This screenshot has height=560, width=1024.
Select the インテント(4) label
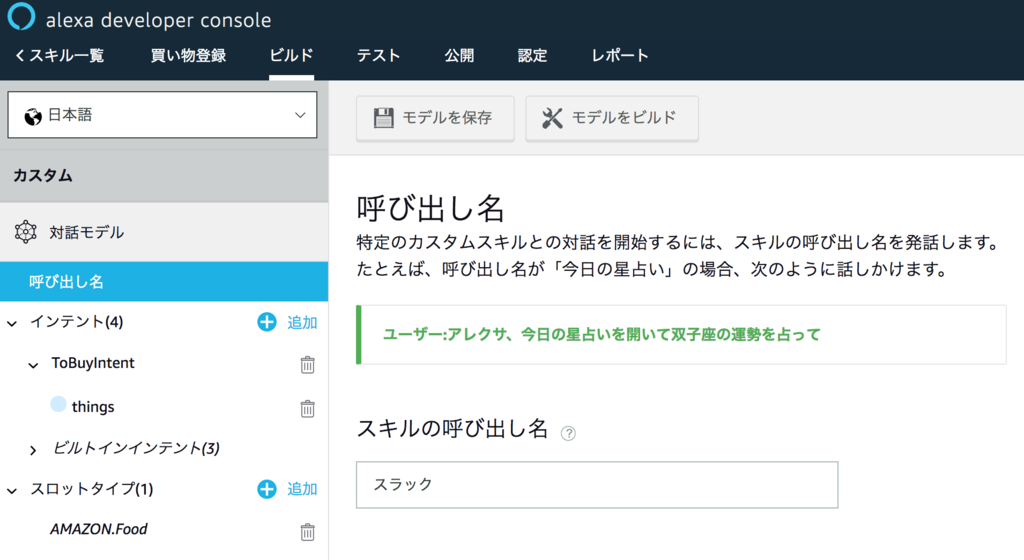(76, 322)
